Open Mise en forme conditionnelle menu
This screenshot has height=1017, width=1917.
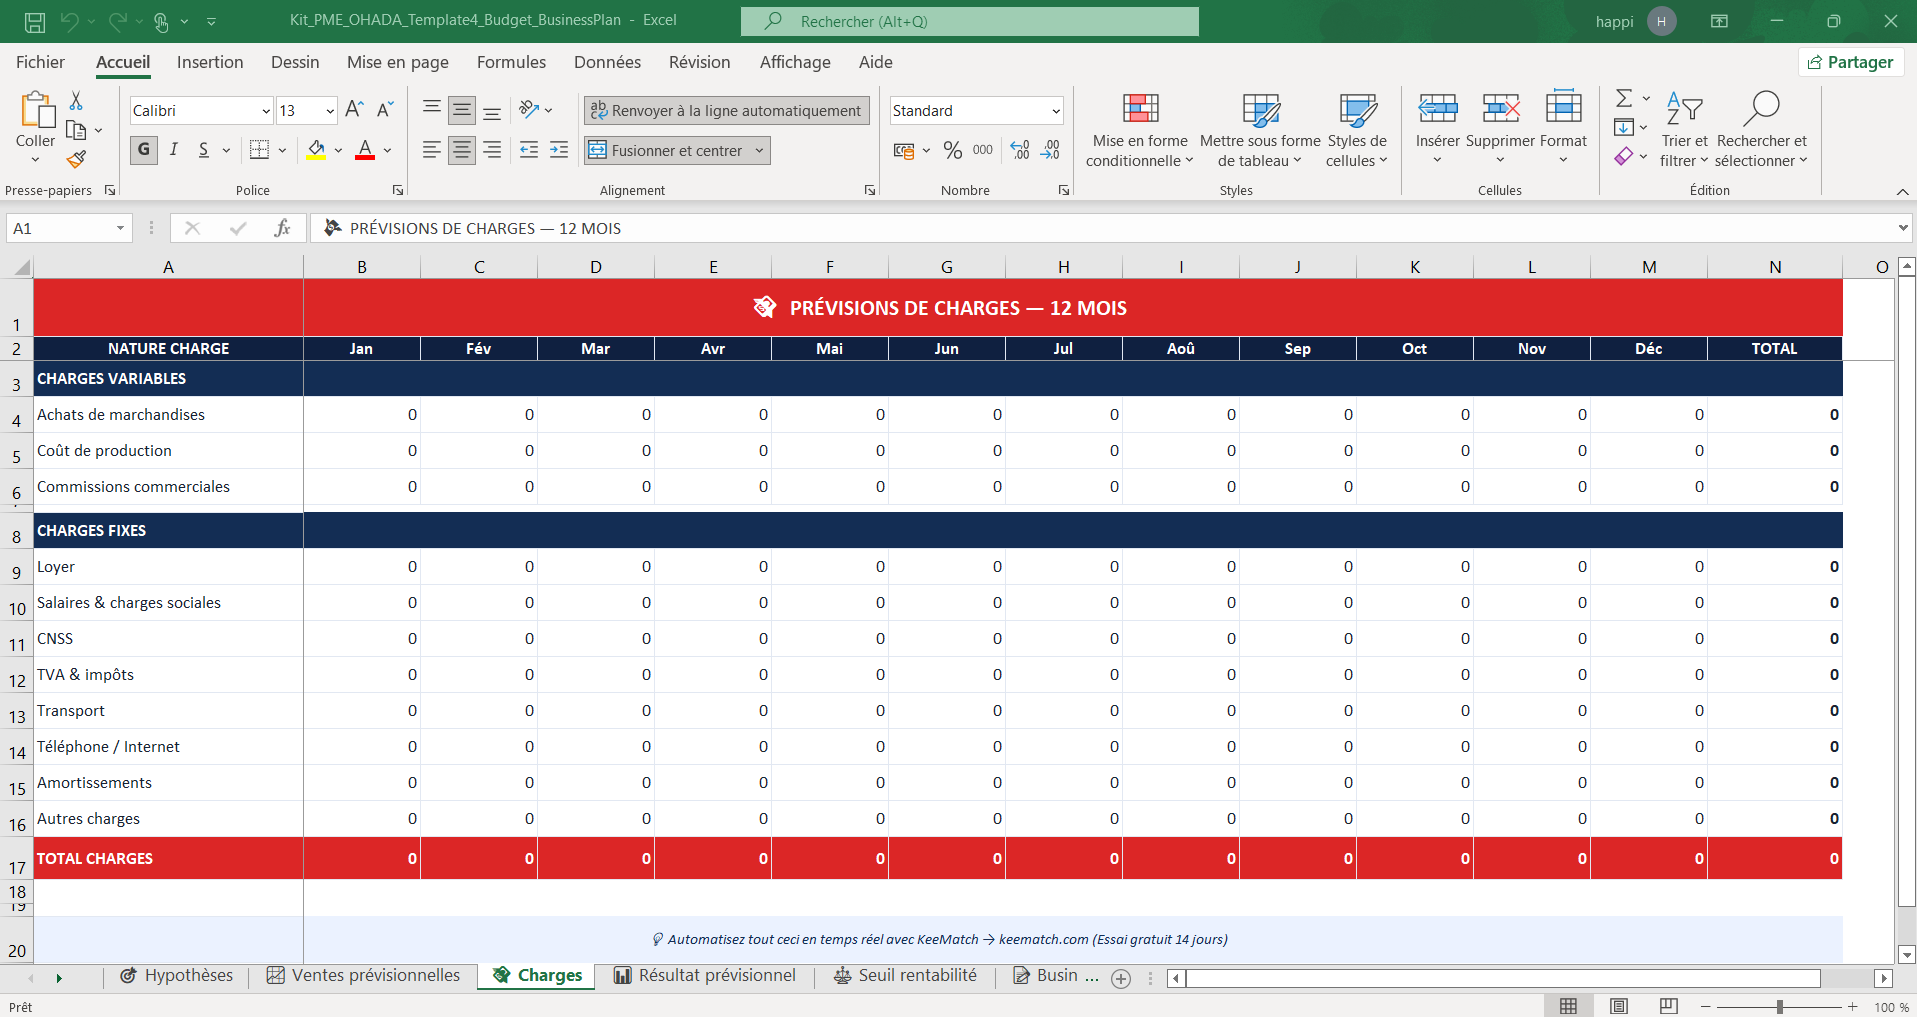click(x=1140, y=130)
